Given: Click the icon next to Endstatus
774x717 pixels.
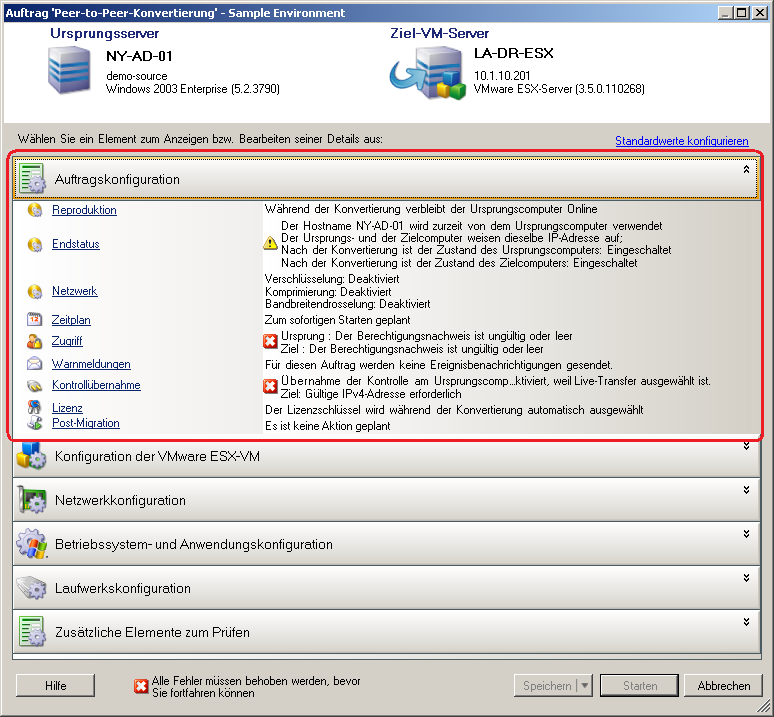Looking at the screenshot, I should coord(35,244).
